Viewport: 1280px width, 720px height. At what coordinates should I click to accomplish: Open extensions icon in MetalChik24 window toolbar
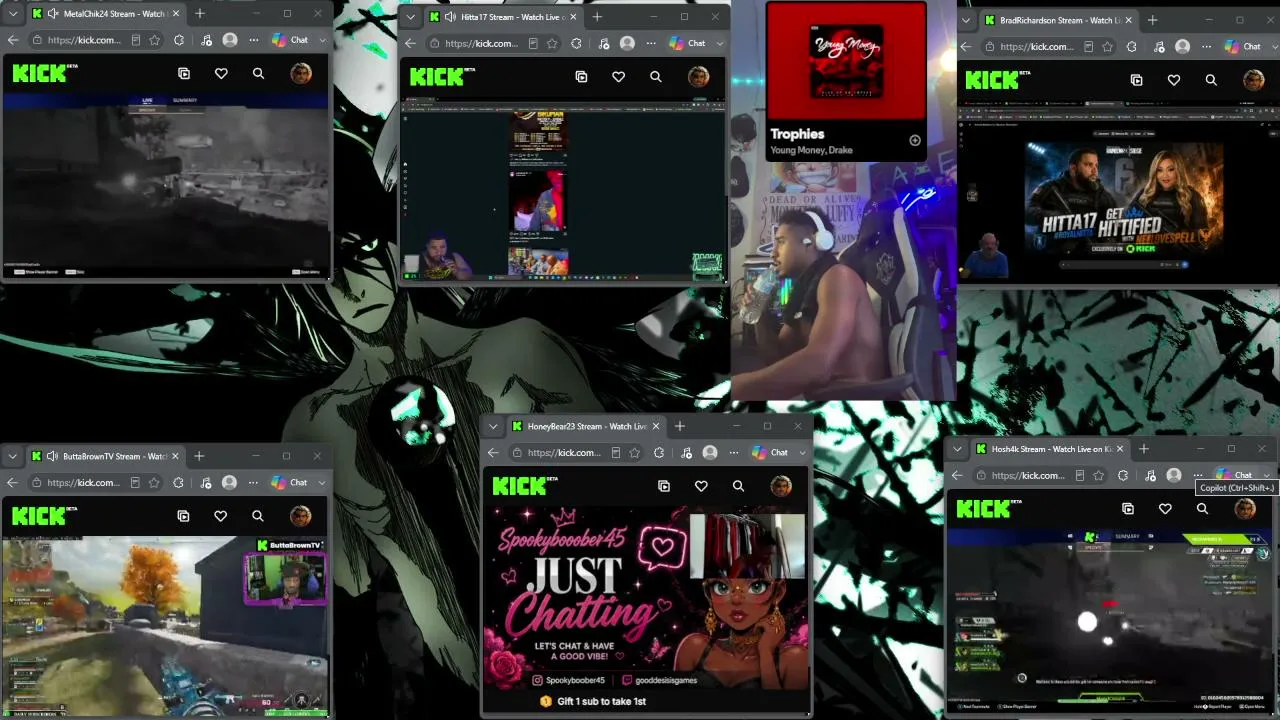pyautogui.click(x=179, y=40)
